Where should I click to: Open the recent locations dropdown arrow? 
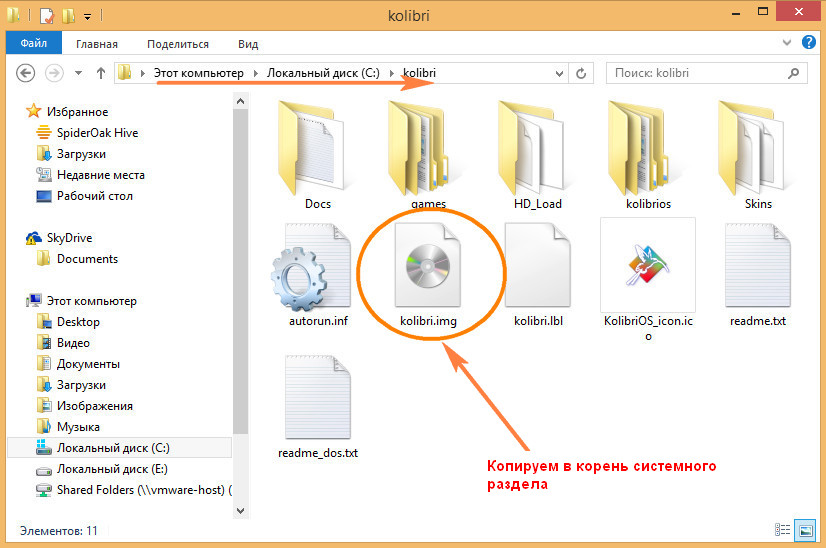point(78,73)
